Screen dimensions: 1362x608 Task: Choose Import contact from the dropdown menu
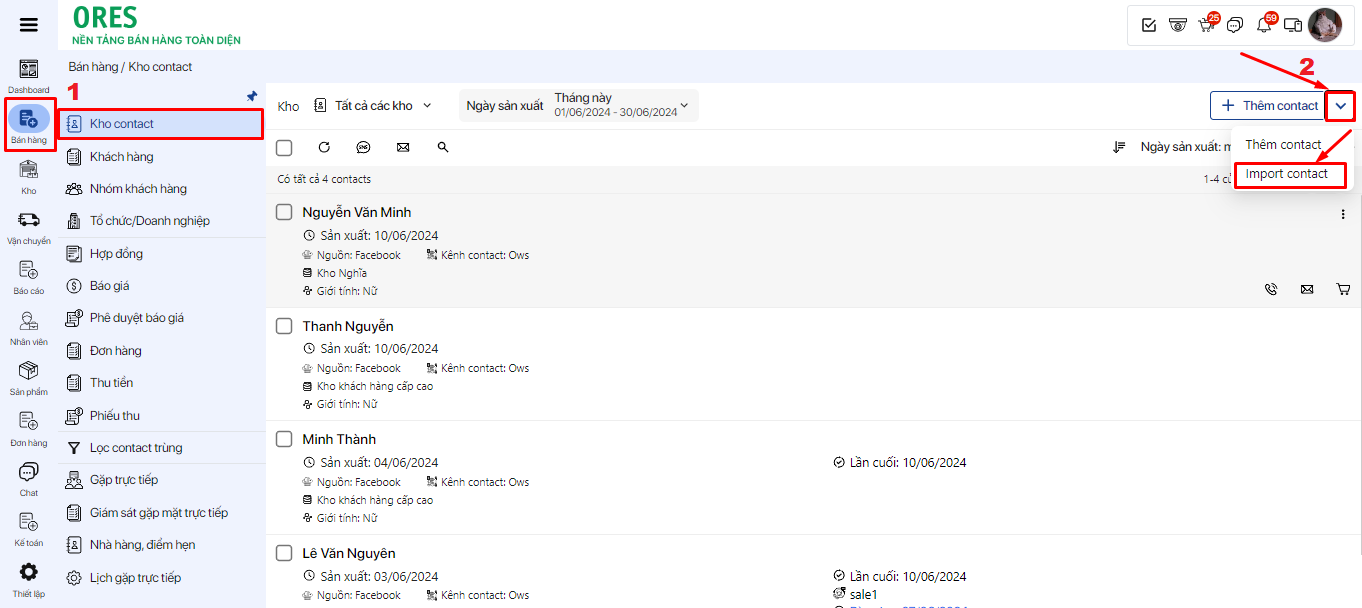coord(1287,174)
